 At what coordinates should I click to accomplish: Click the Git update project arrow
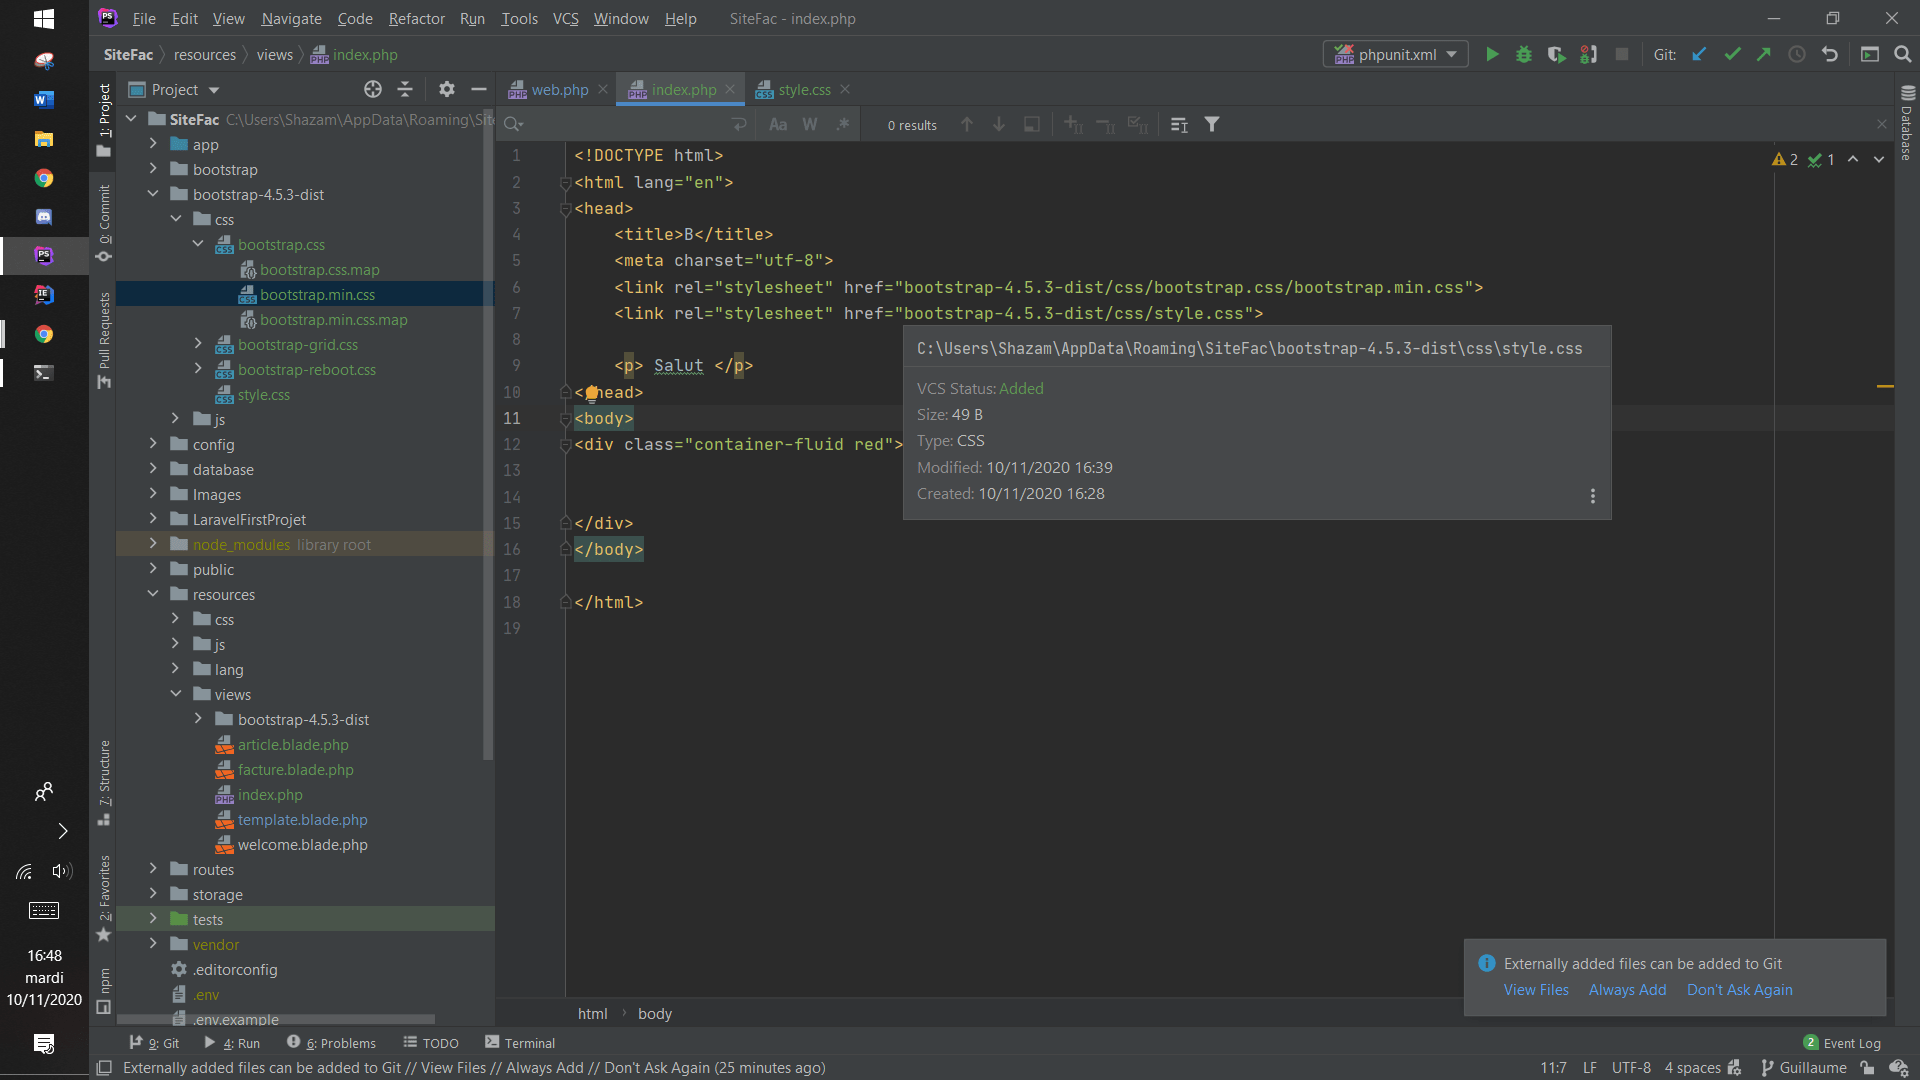tap(1699, 55)
